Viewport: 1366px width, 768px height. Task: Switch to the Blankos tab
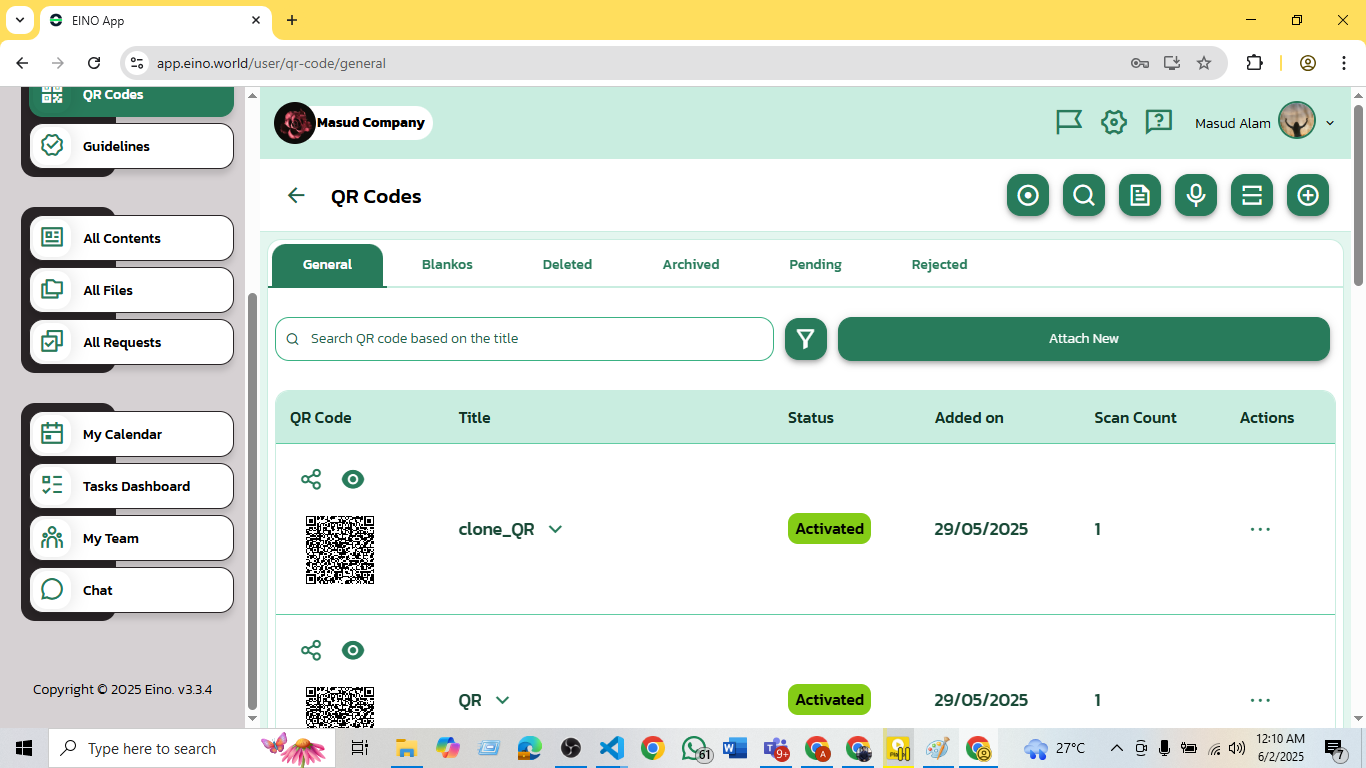[447, 265]
